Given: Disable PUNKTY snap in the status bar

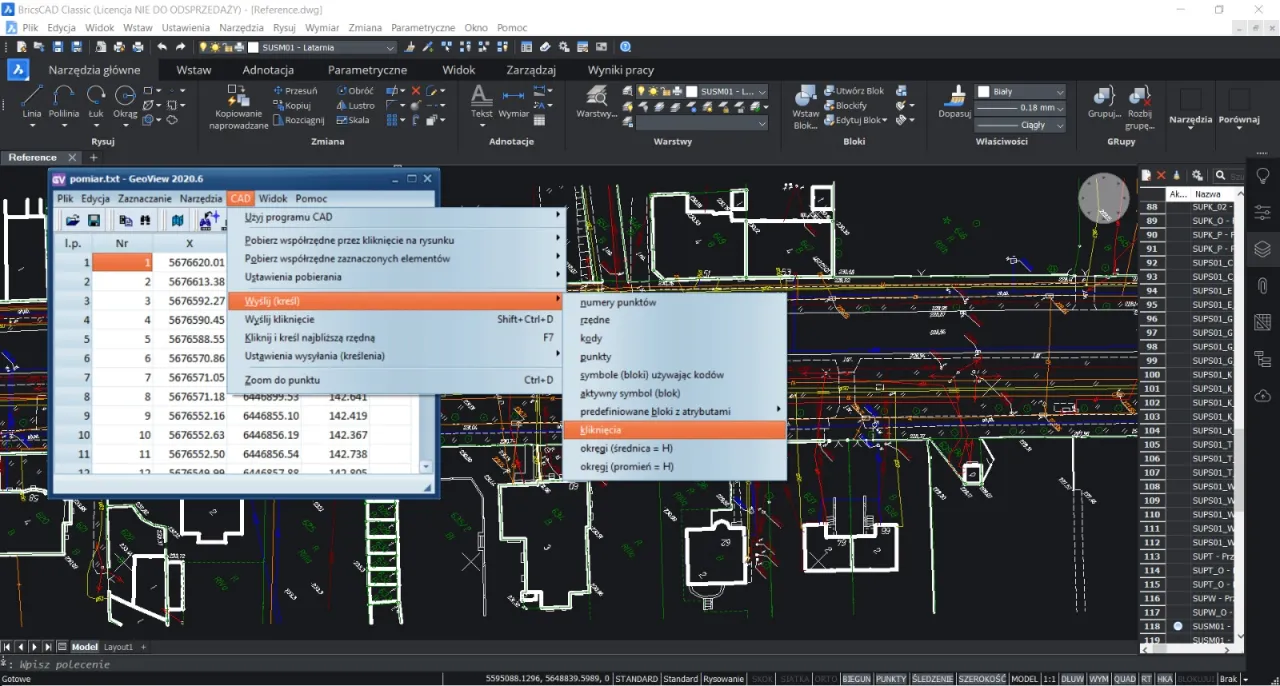Looking at the screenshot, I should [888, 678].
